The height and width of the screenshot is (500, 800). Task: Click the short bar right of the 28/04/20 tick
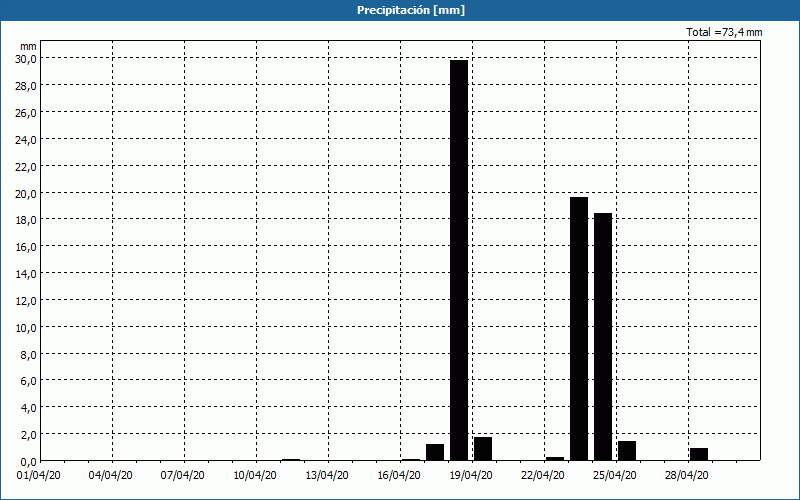tap(698, 454)
